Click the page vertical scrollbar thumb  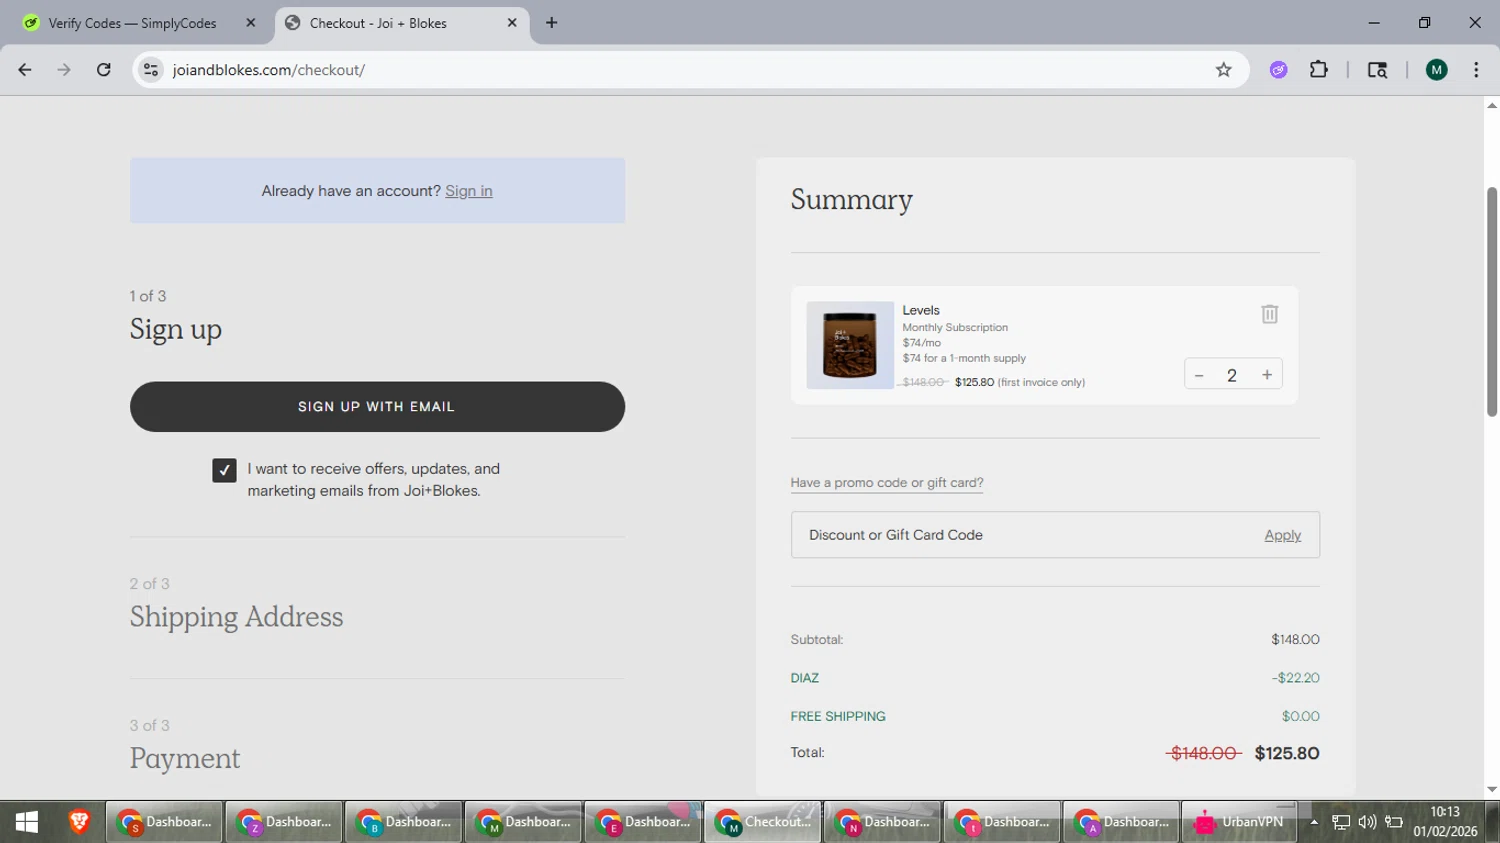pos(1492,301)
